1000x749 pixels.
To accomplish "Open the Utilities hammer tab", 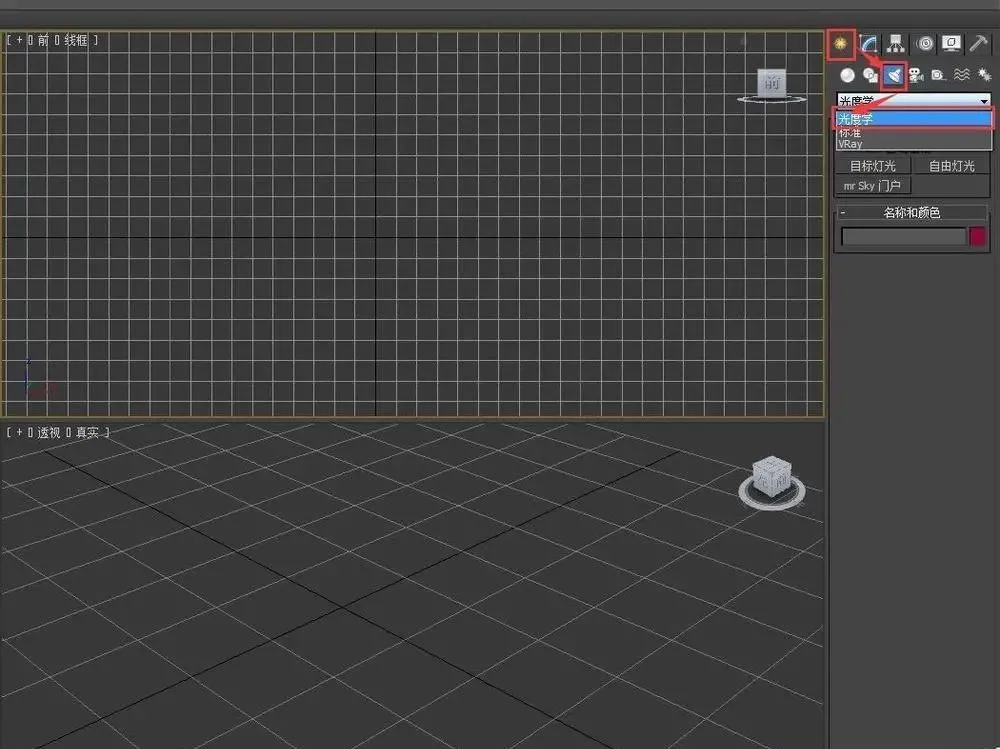I will [978, 44].
